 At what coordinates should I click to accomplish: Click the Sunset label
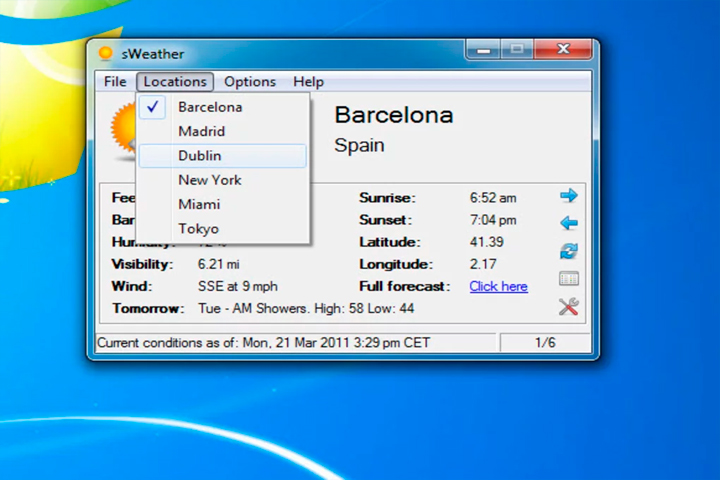(x=385, y=220)
